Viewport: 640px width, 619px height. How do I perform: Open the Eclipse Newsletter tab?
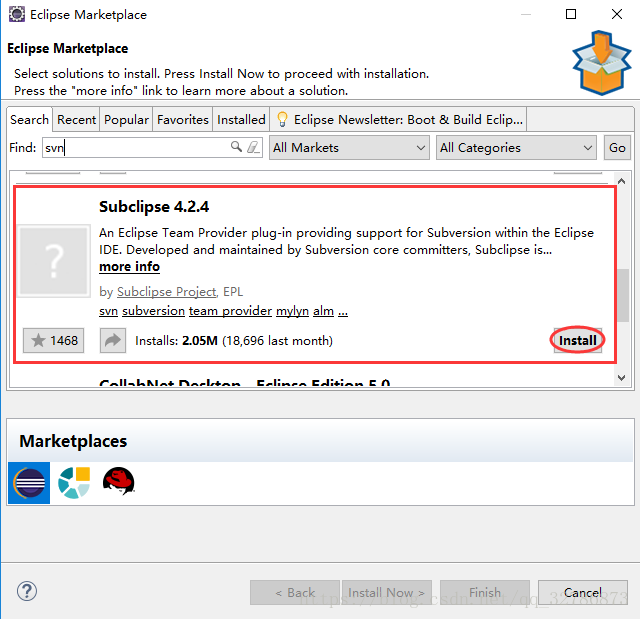pyautogui.click(x=398, y=120)
